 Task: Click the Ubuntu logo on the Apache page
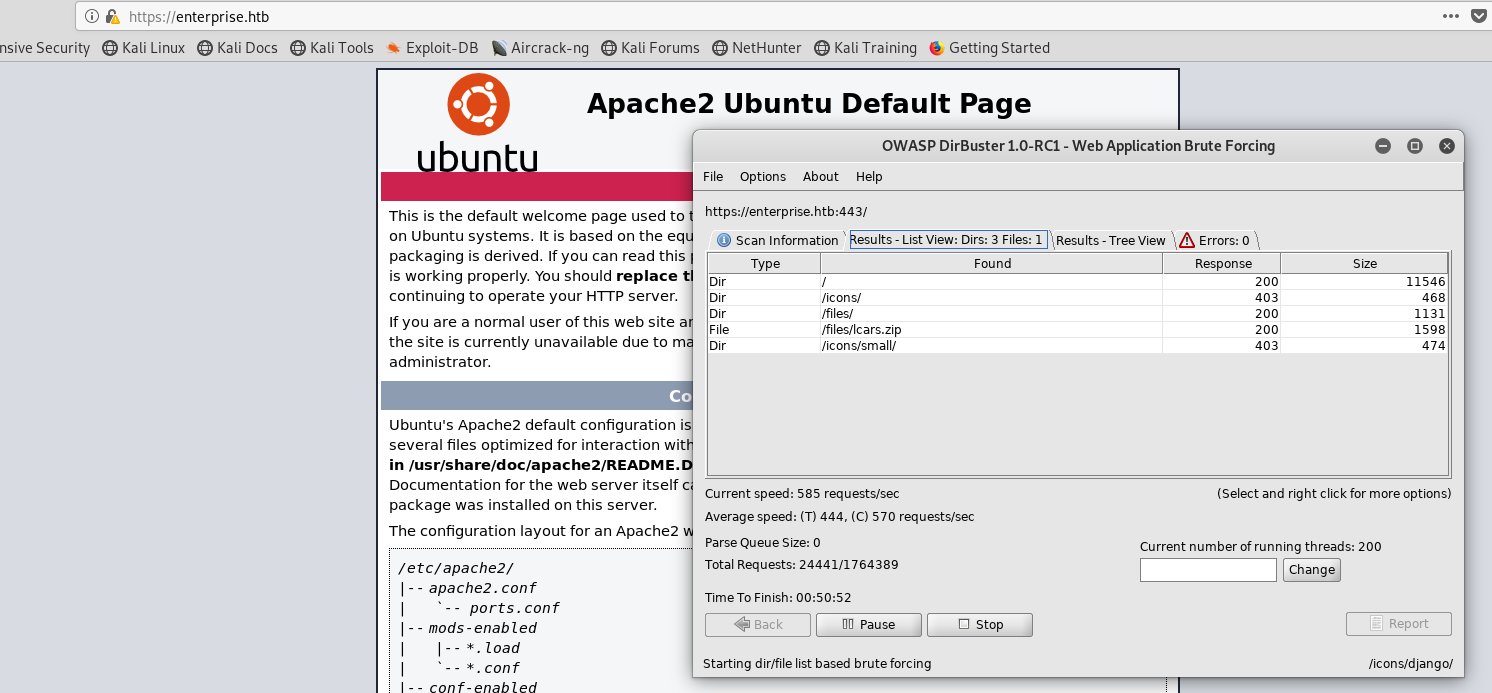477,124
